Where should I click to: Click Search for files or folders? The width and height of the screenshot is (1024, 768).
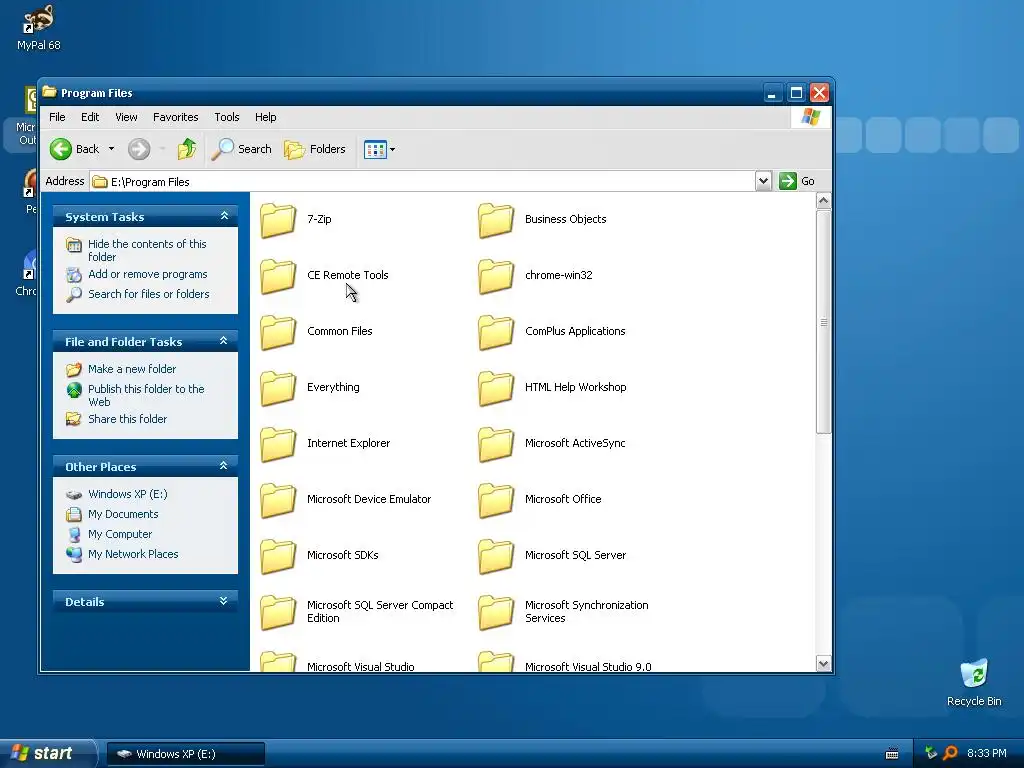coord(149,294)
